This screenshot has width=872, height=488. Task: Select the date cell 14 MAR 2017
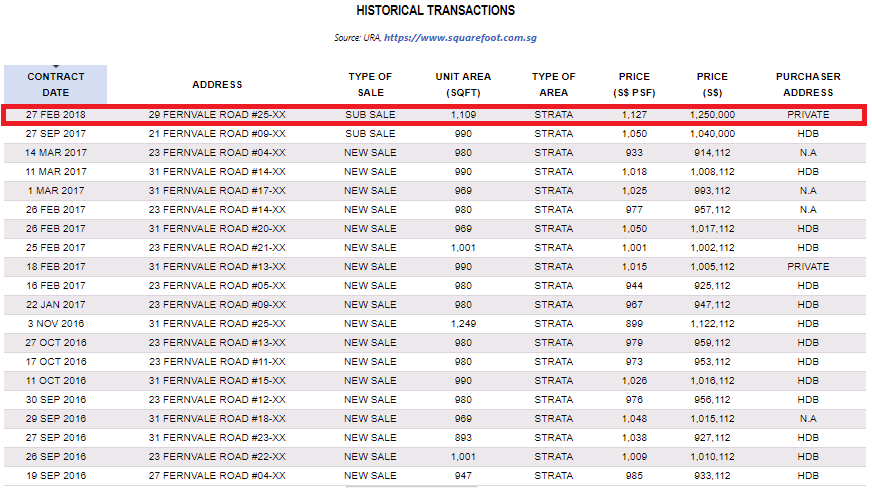point(56,152)
